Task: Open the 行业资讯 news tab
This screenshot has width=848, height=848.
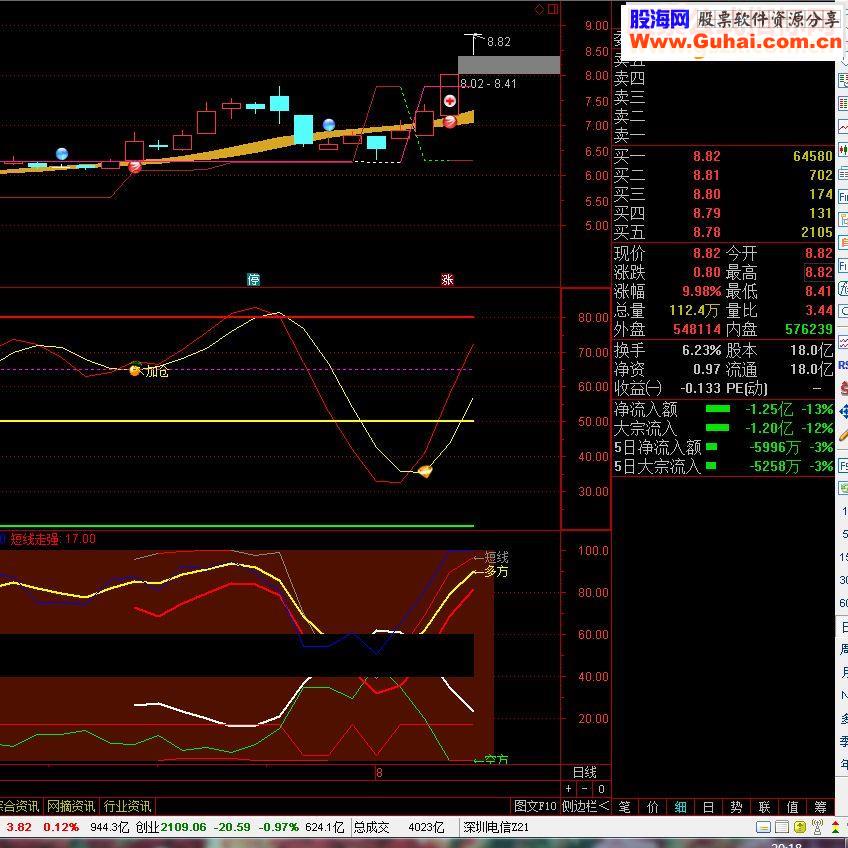Action: [127, 806]
